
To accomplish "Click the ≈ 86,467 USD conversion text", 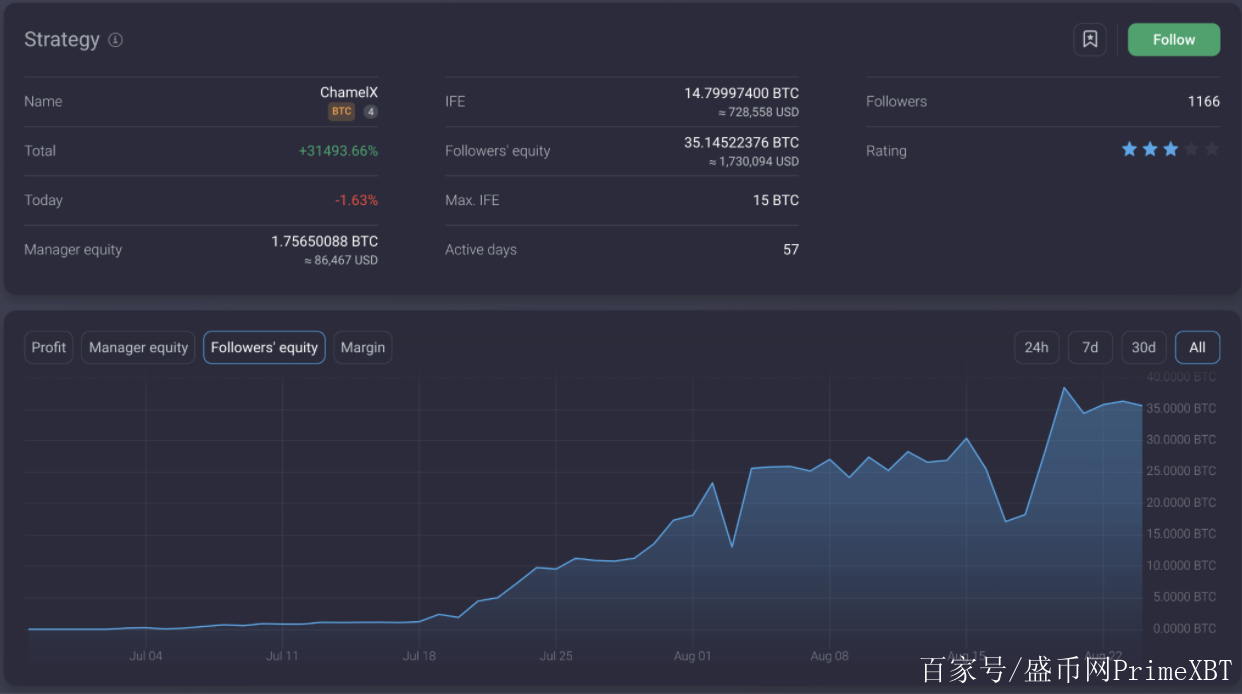I will [341, 260].
